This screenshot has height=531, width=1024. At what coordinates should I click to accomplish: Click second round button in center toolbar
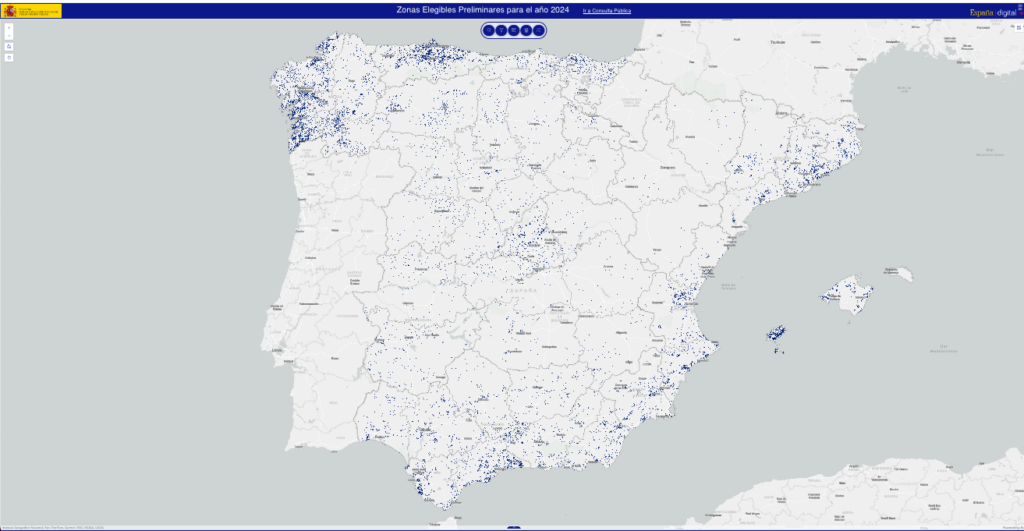(x=501, y=30)
